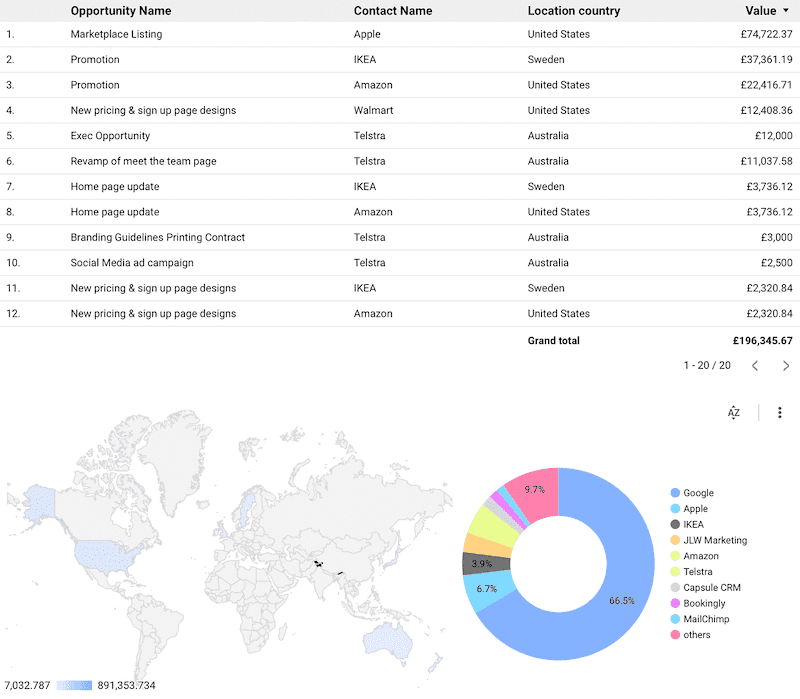
Task: Click the £22,416.71 value
Action: point(766,85)
